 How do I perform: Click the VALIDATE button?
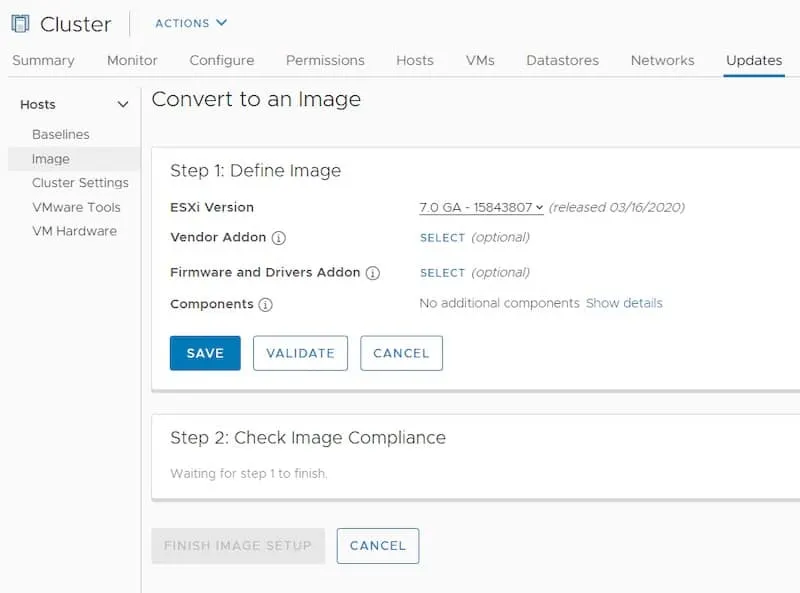pyautogui.click(x=301, y=353)
